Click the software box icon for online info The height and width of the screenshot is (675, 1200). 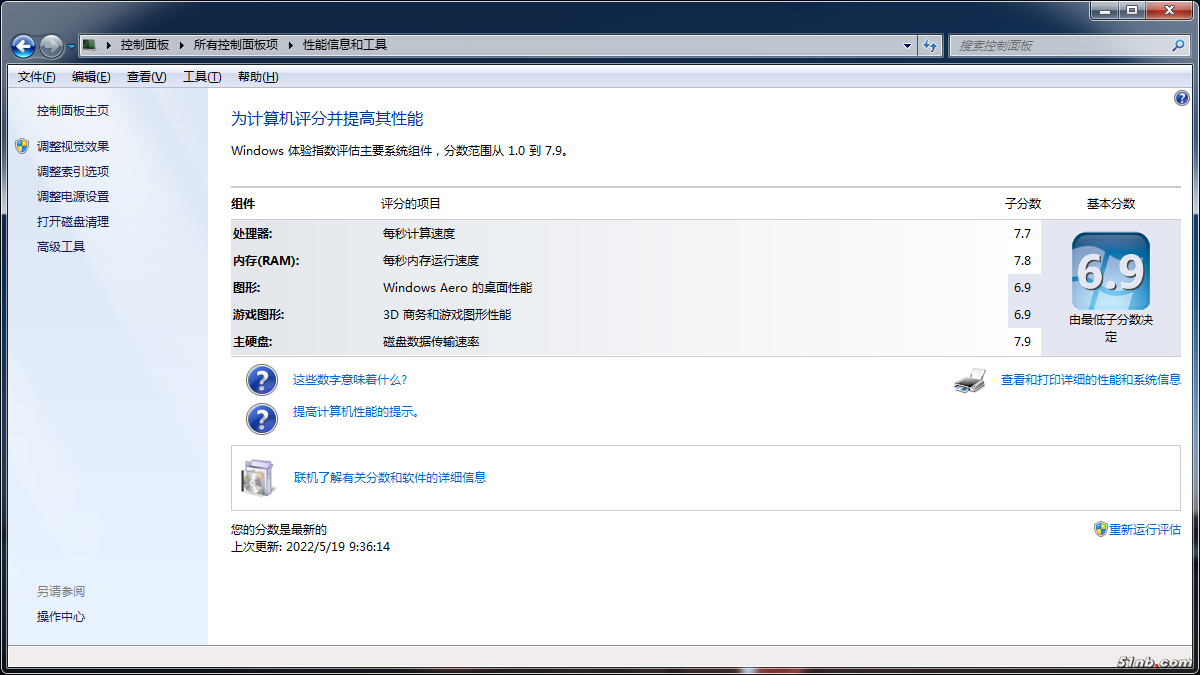tap(256, 478)
